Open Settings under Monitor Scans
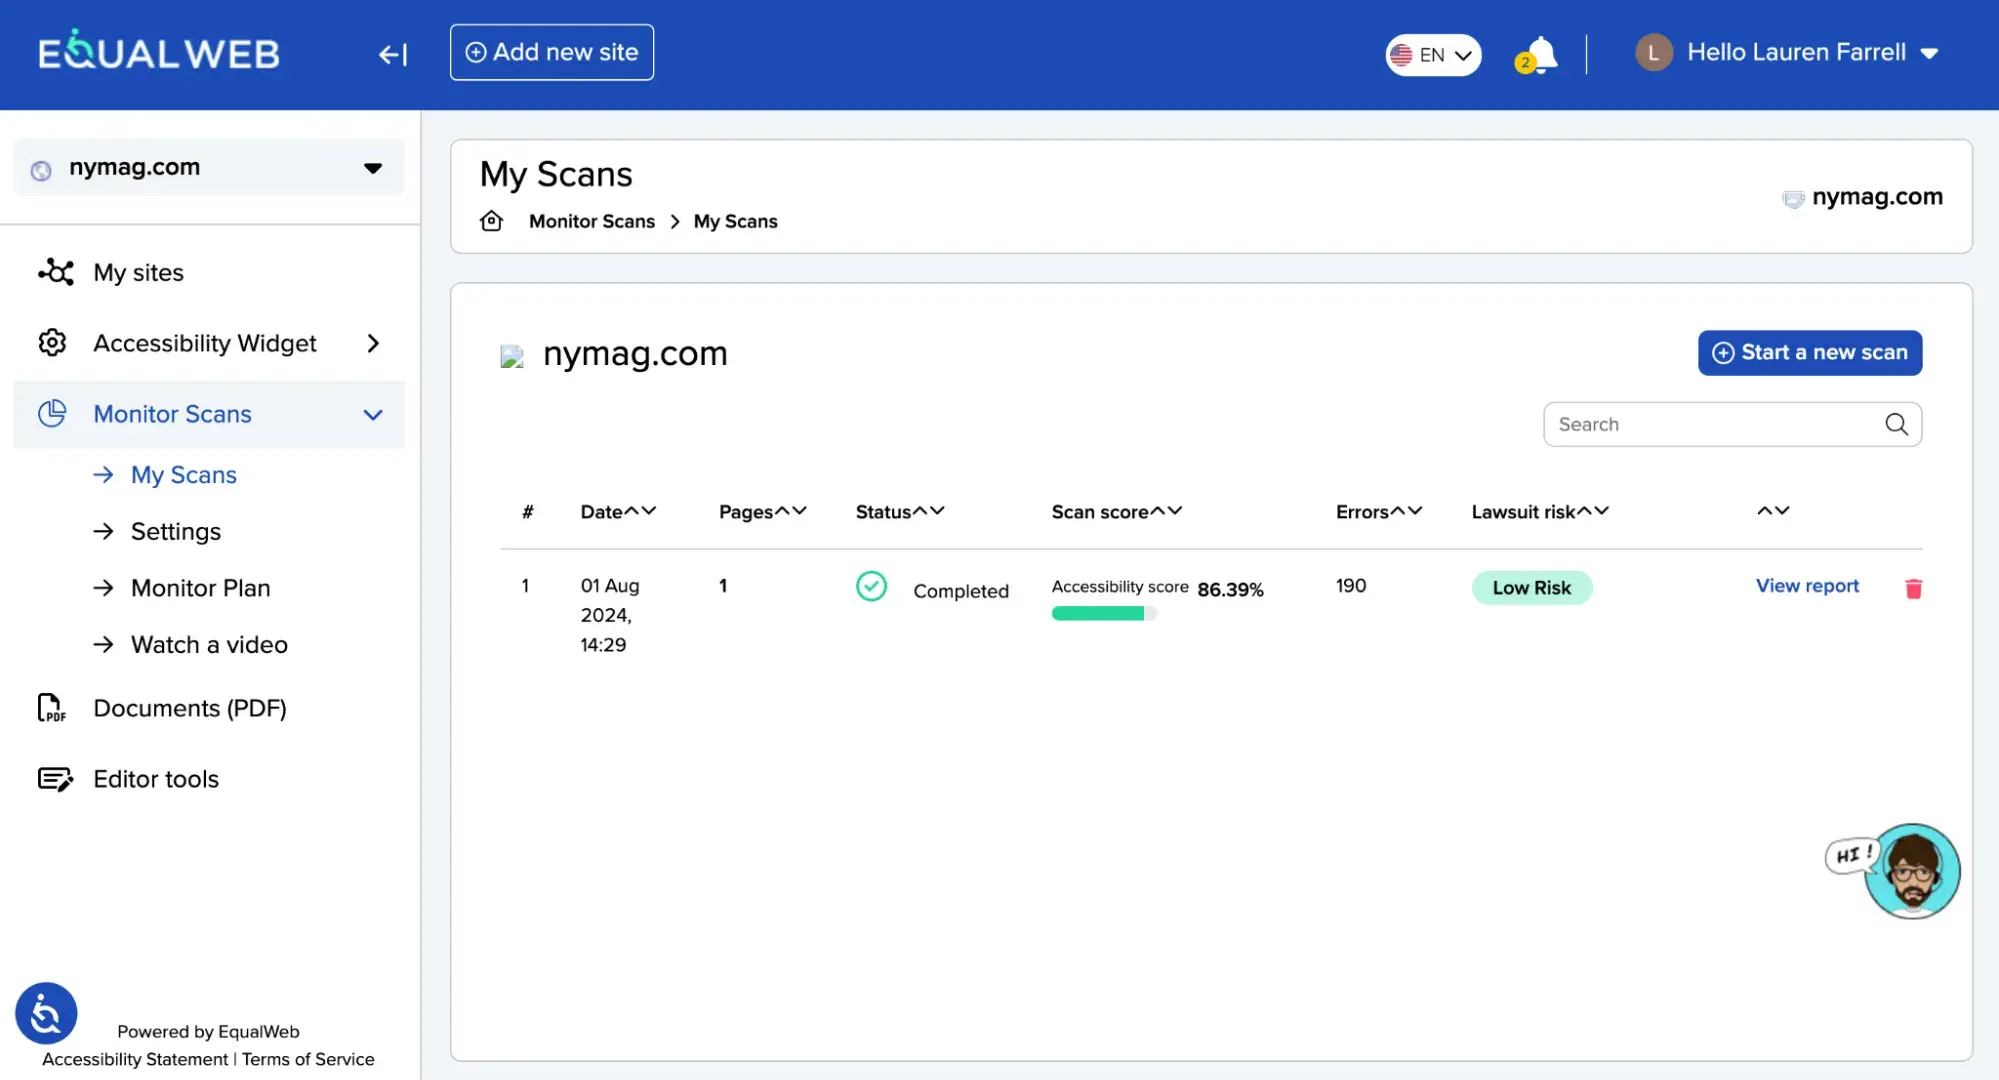 click(176, 531)
